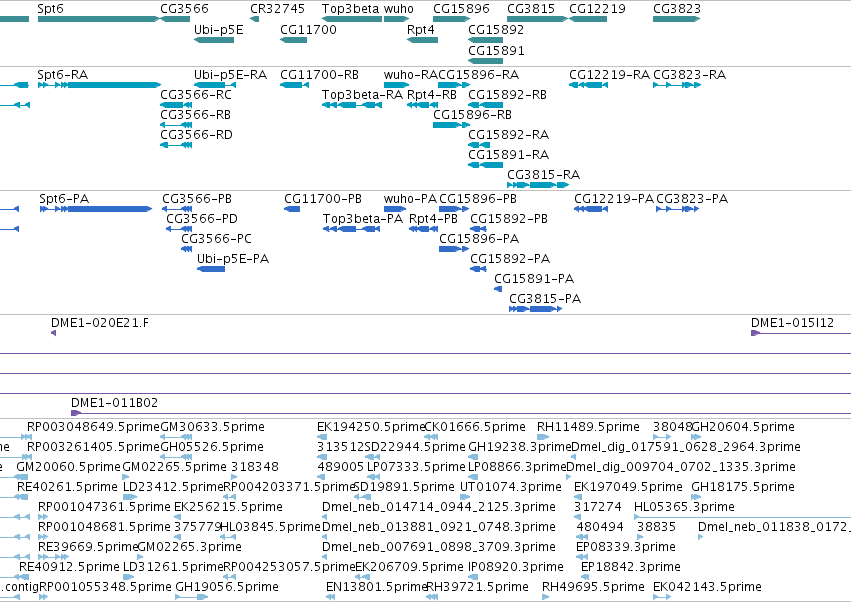Click the GM30633.5prime EST
Screen dimensions: 851x602
(x=176, y=437)
